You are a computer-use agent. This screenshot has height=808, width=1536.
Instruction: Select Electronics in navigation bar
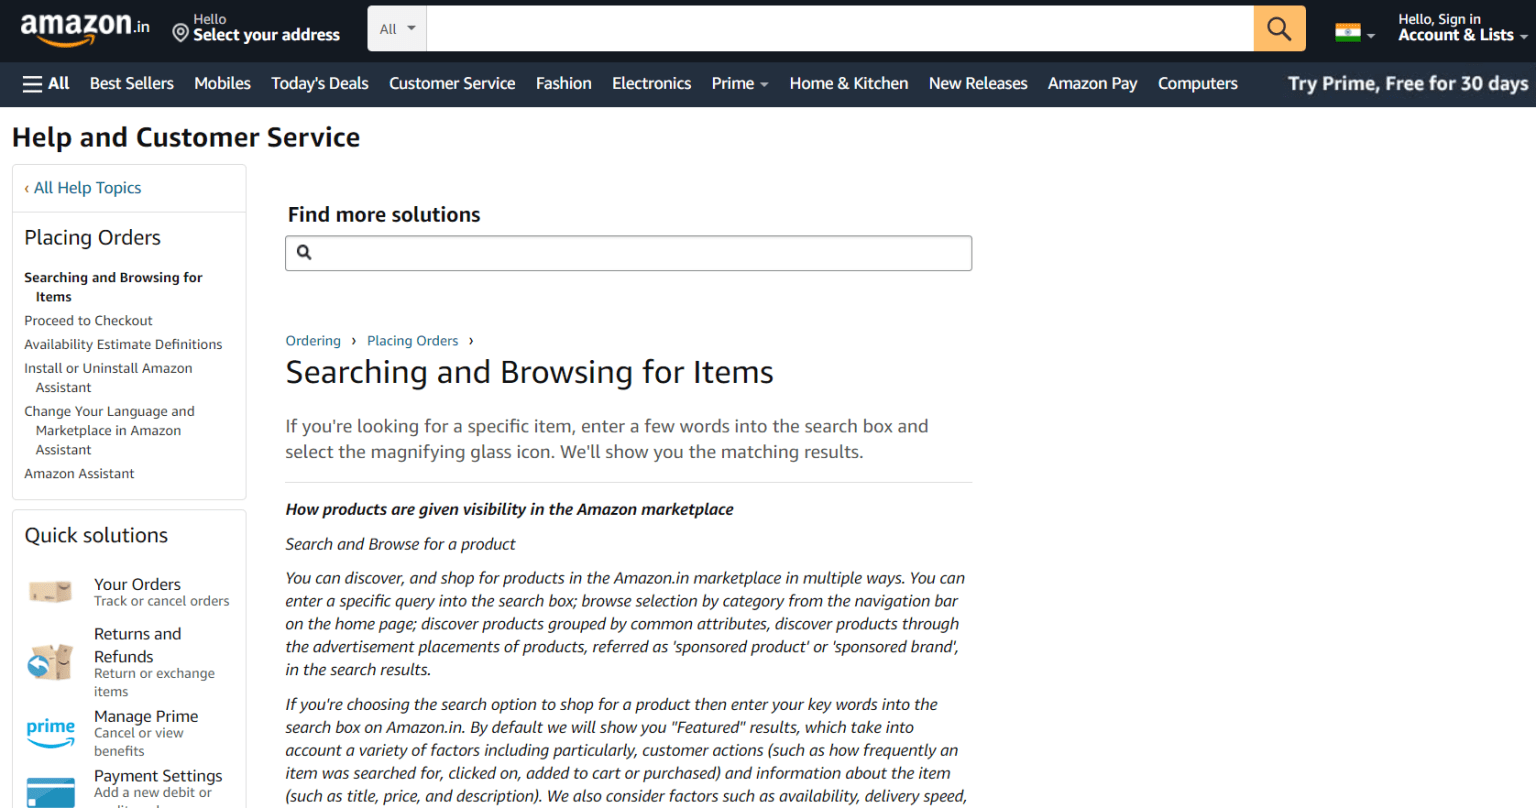[x=652, y=84]
